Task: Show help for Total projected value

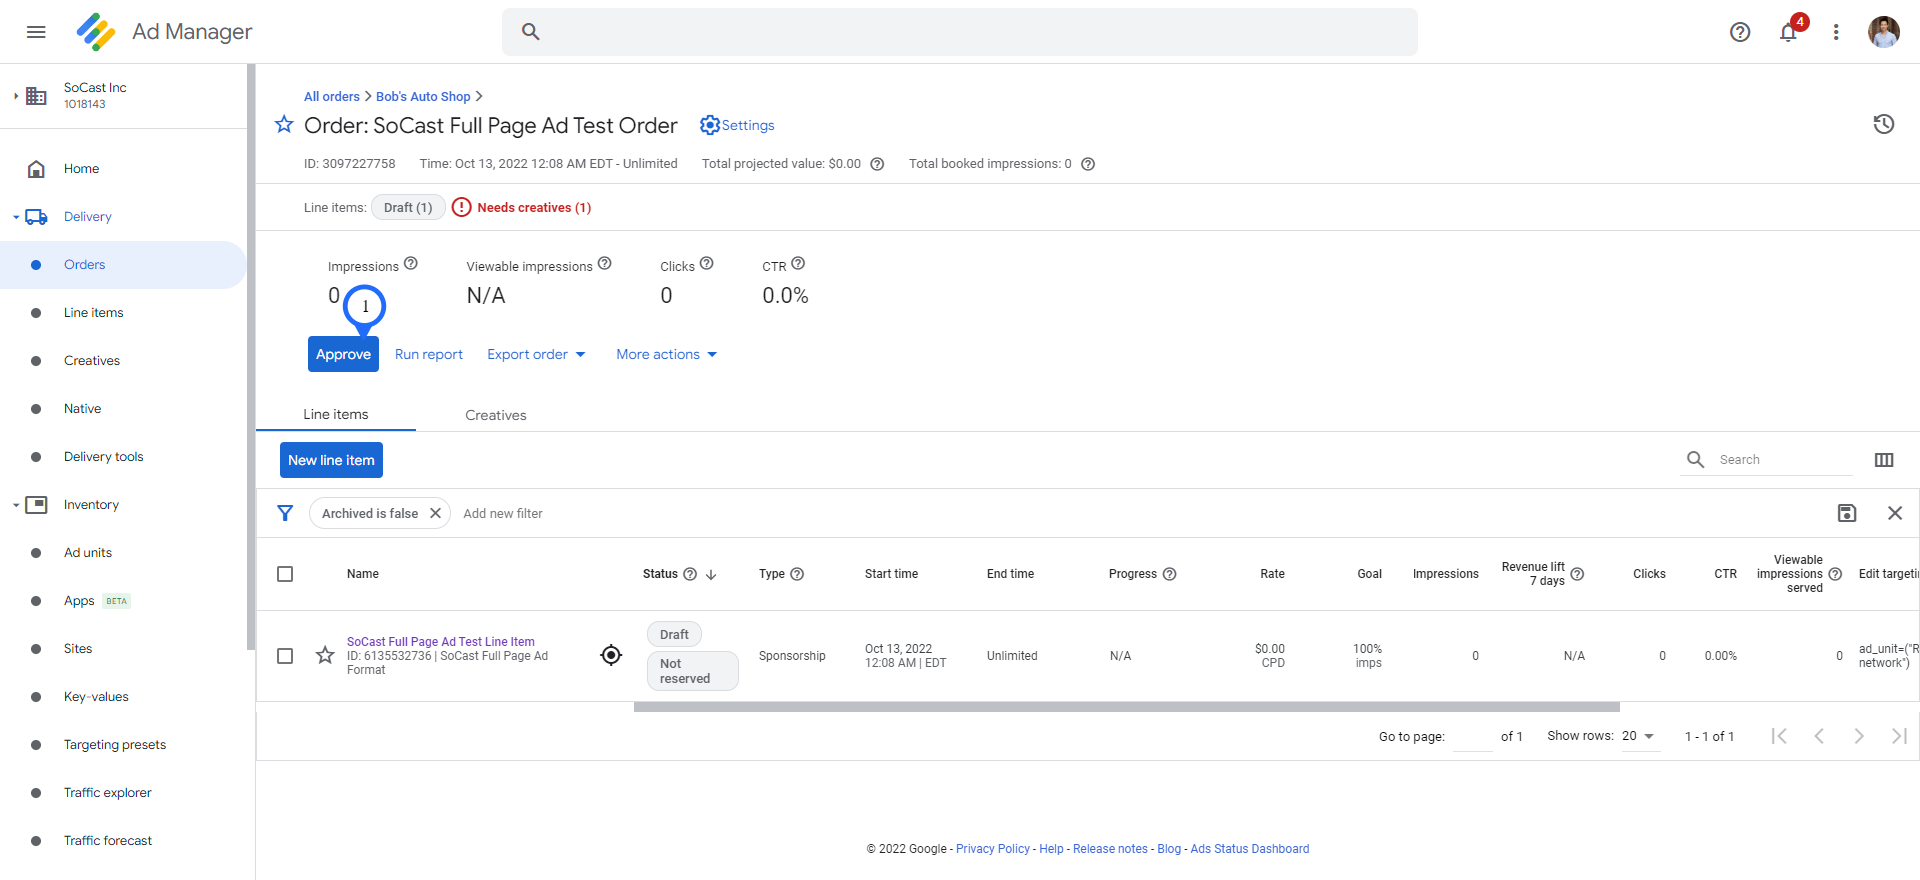Action: coord(877,164)
